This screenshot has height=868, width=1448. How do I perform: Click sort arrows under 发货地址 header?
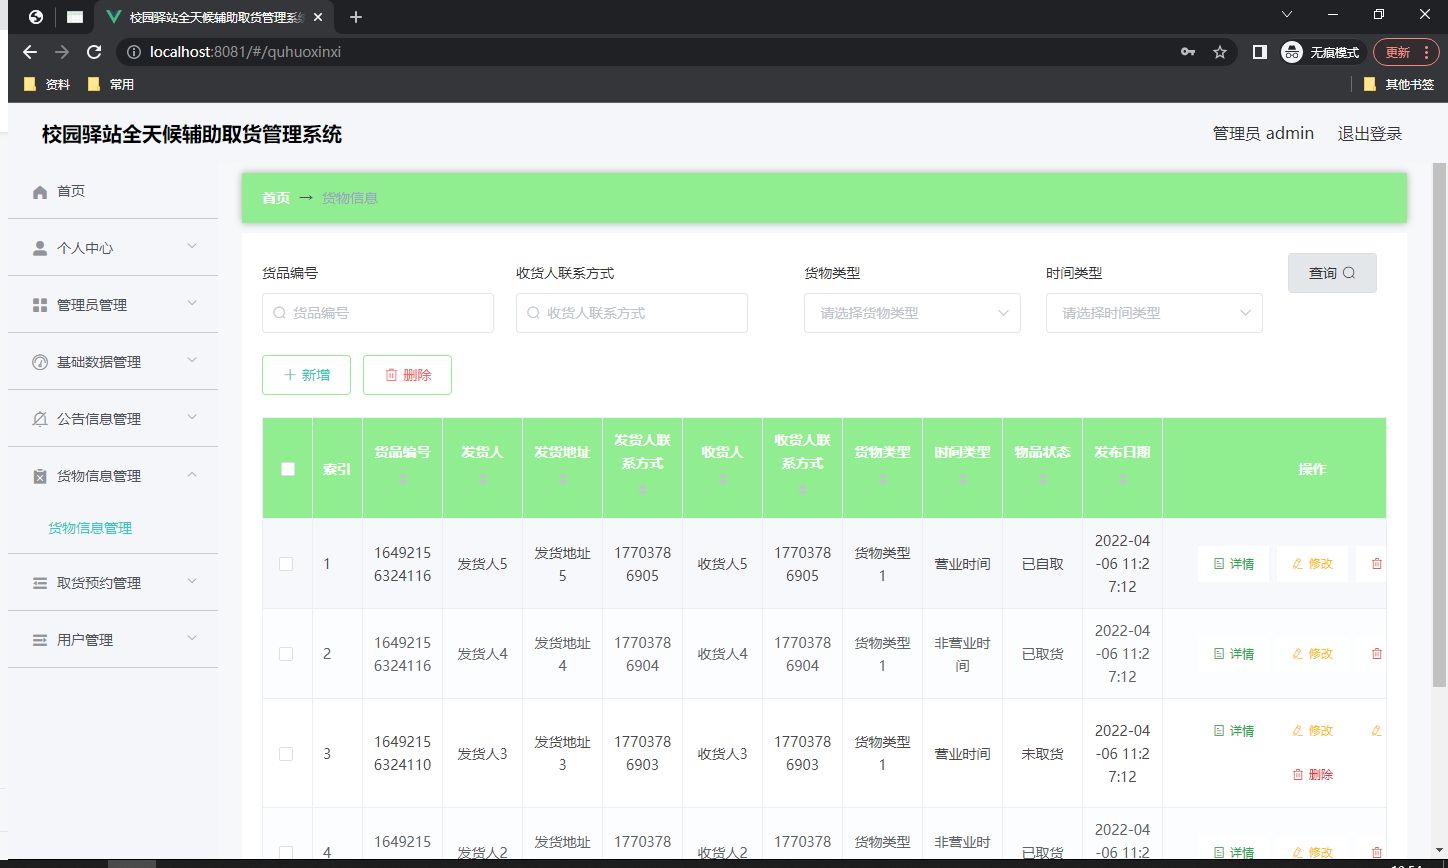563,480
